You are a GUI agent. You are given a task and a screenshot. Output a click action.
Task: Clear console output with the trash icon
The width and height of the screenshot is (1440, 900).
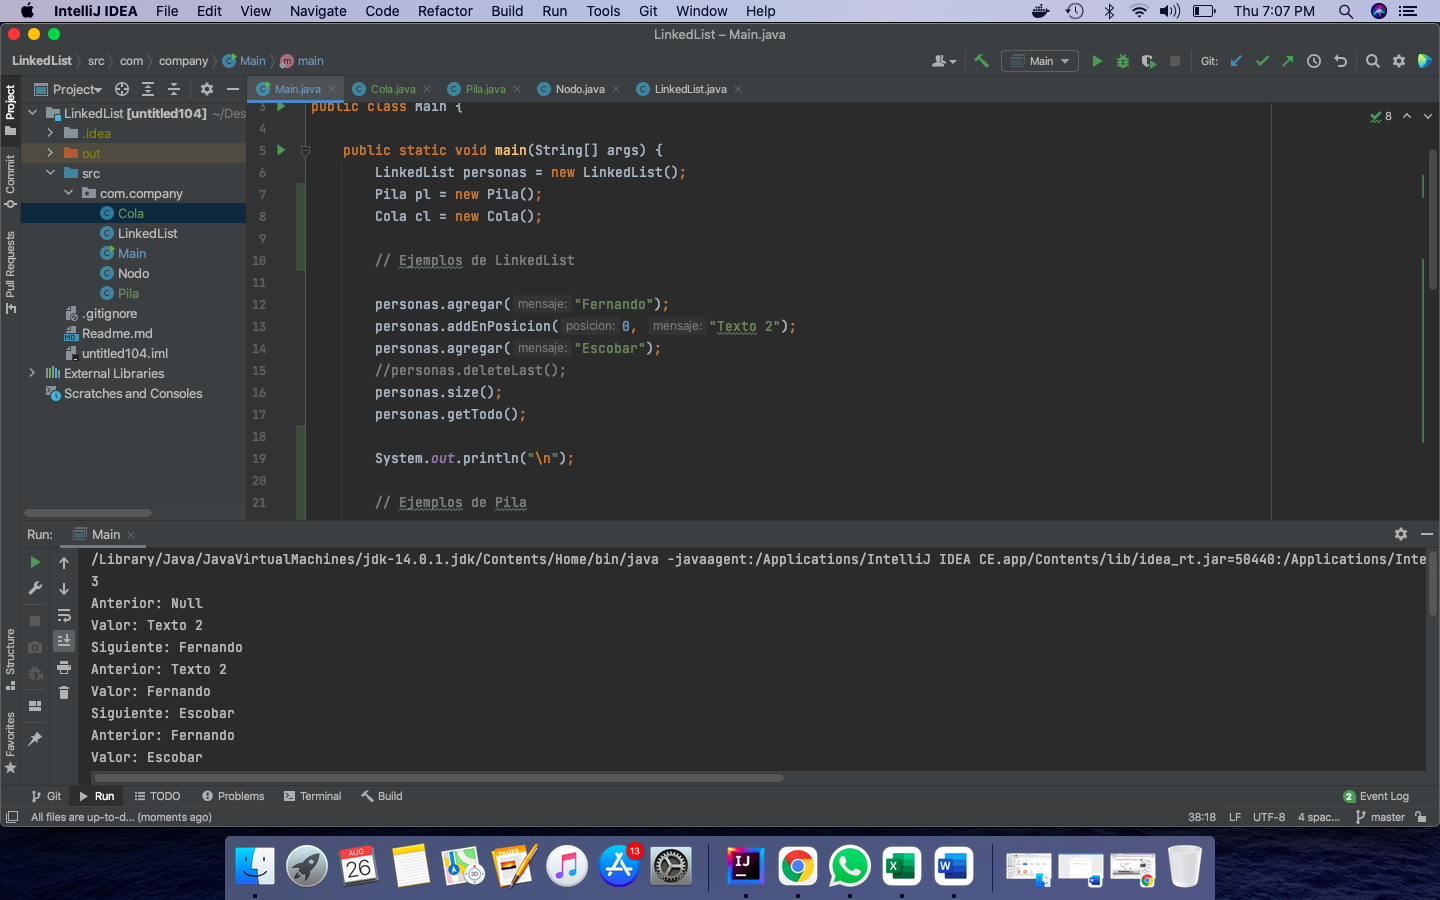[64, 692]
